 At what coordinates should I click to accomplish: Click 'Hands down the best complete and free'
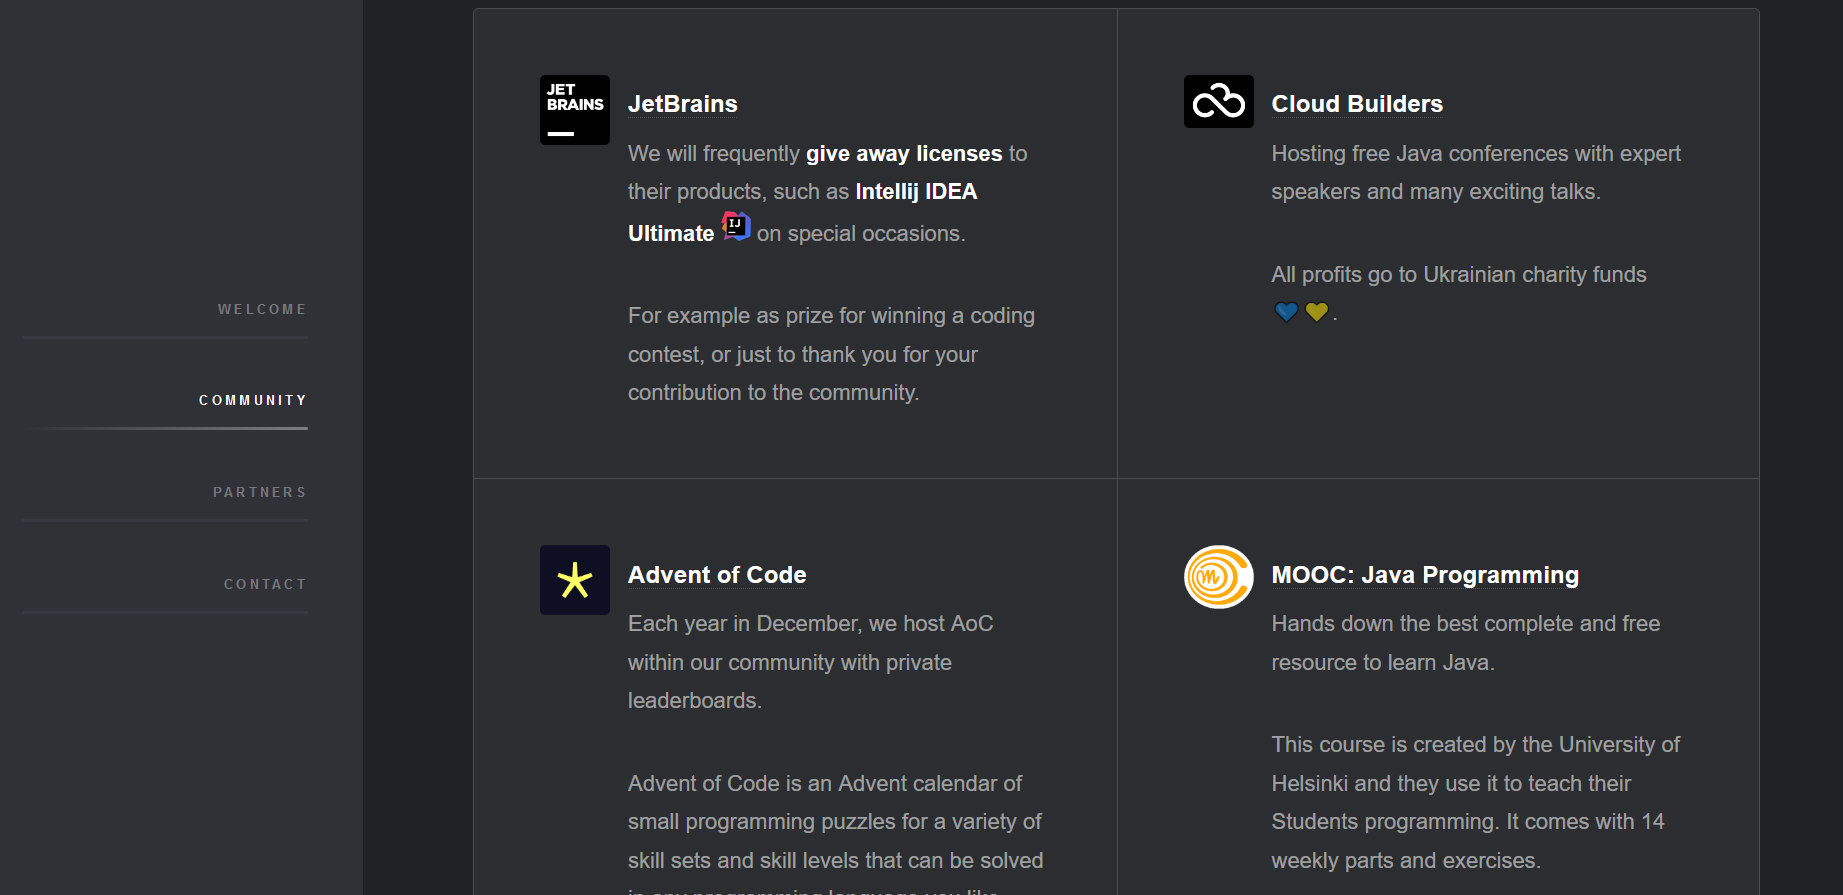pyautogui.click(x=1466, y=623)
